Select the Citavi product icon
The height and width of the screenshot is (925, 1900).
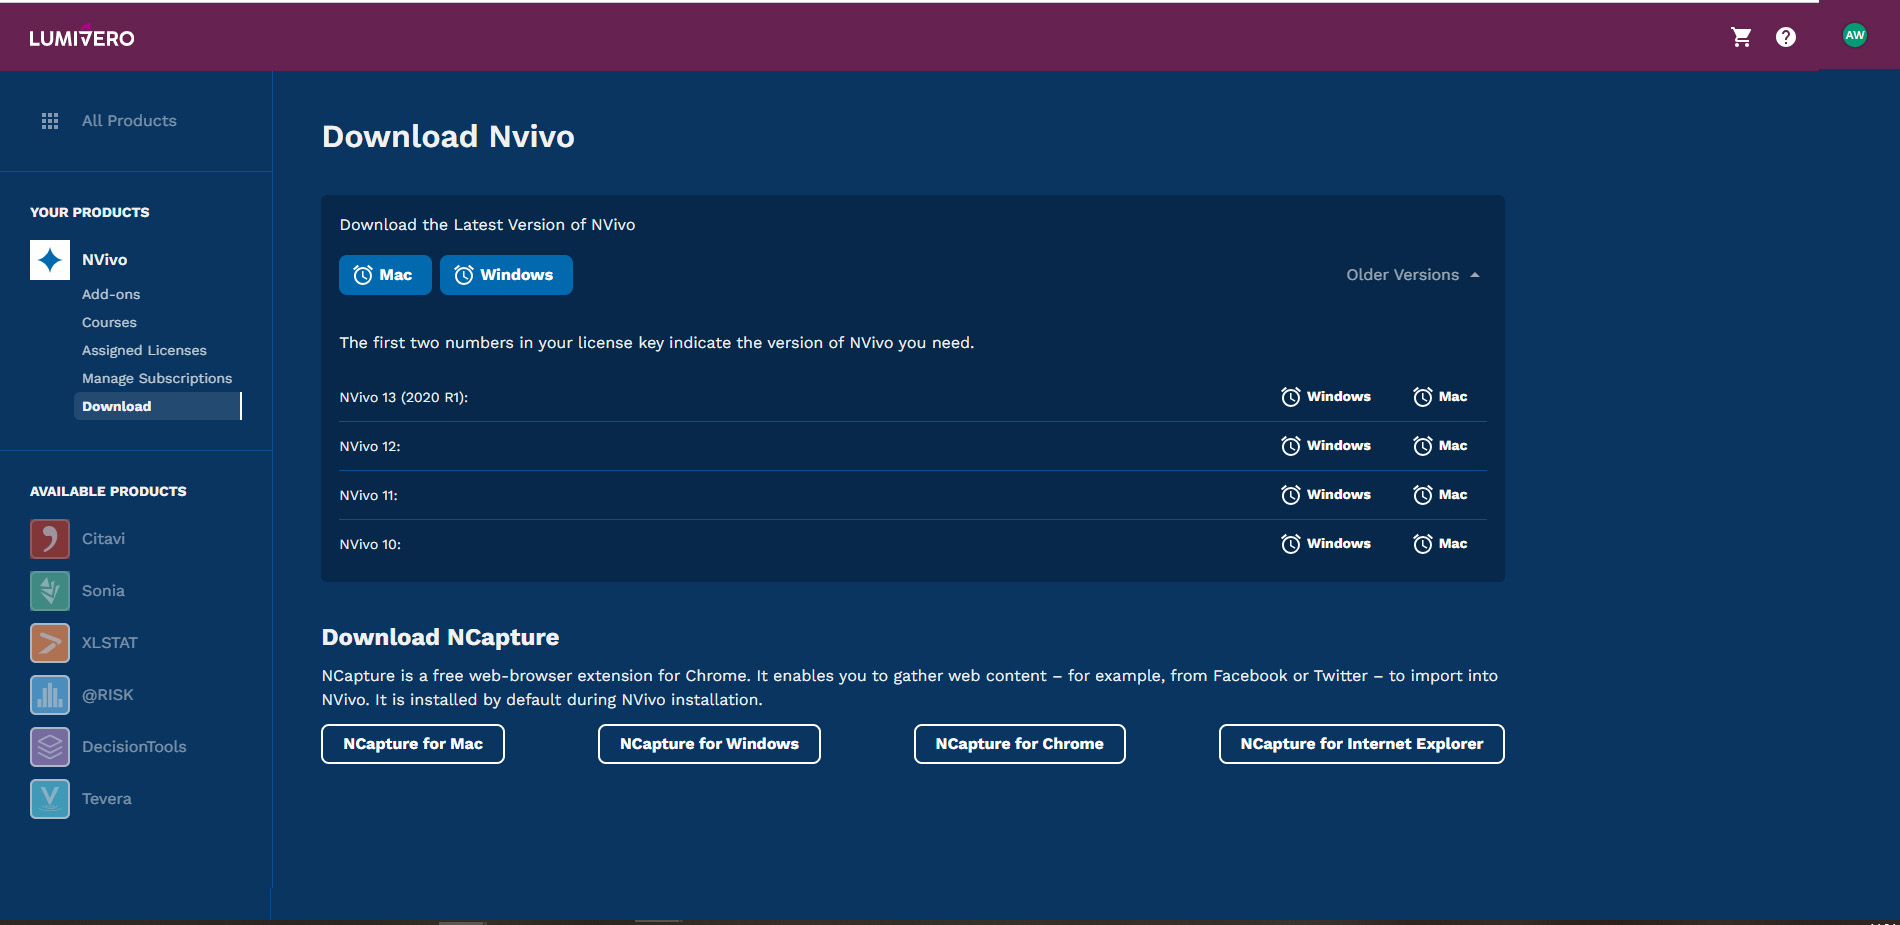49,538
